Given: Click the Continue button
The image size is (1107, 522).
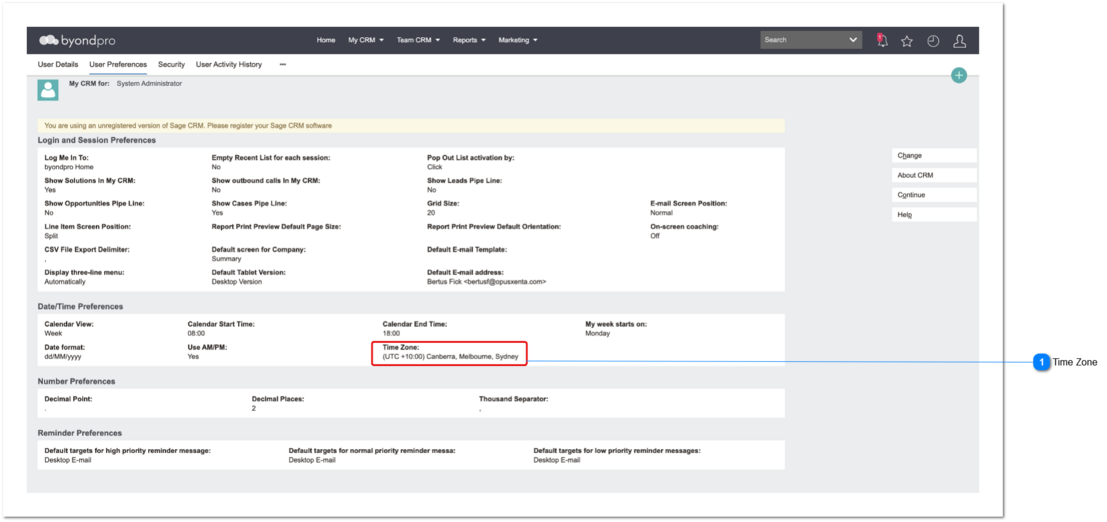Looking at the screenshot, I should coord(935,195).
